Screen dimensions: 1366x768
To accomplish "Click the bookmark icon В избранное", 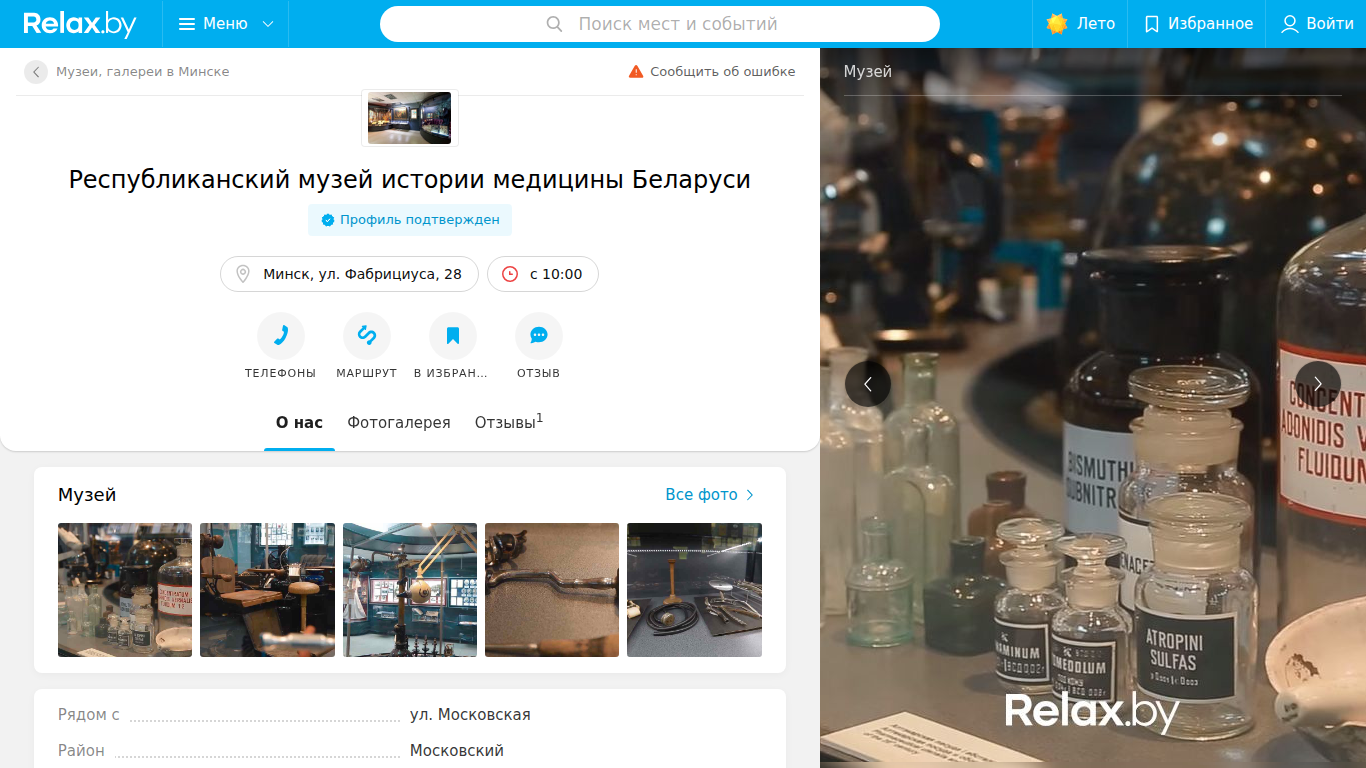I will coord(453,336).
